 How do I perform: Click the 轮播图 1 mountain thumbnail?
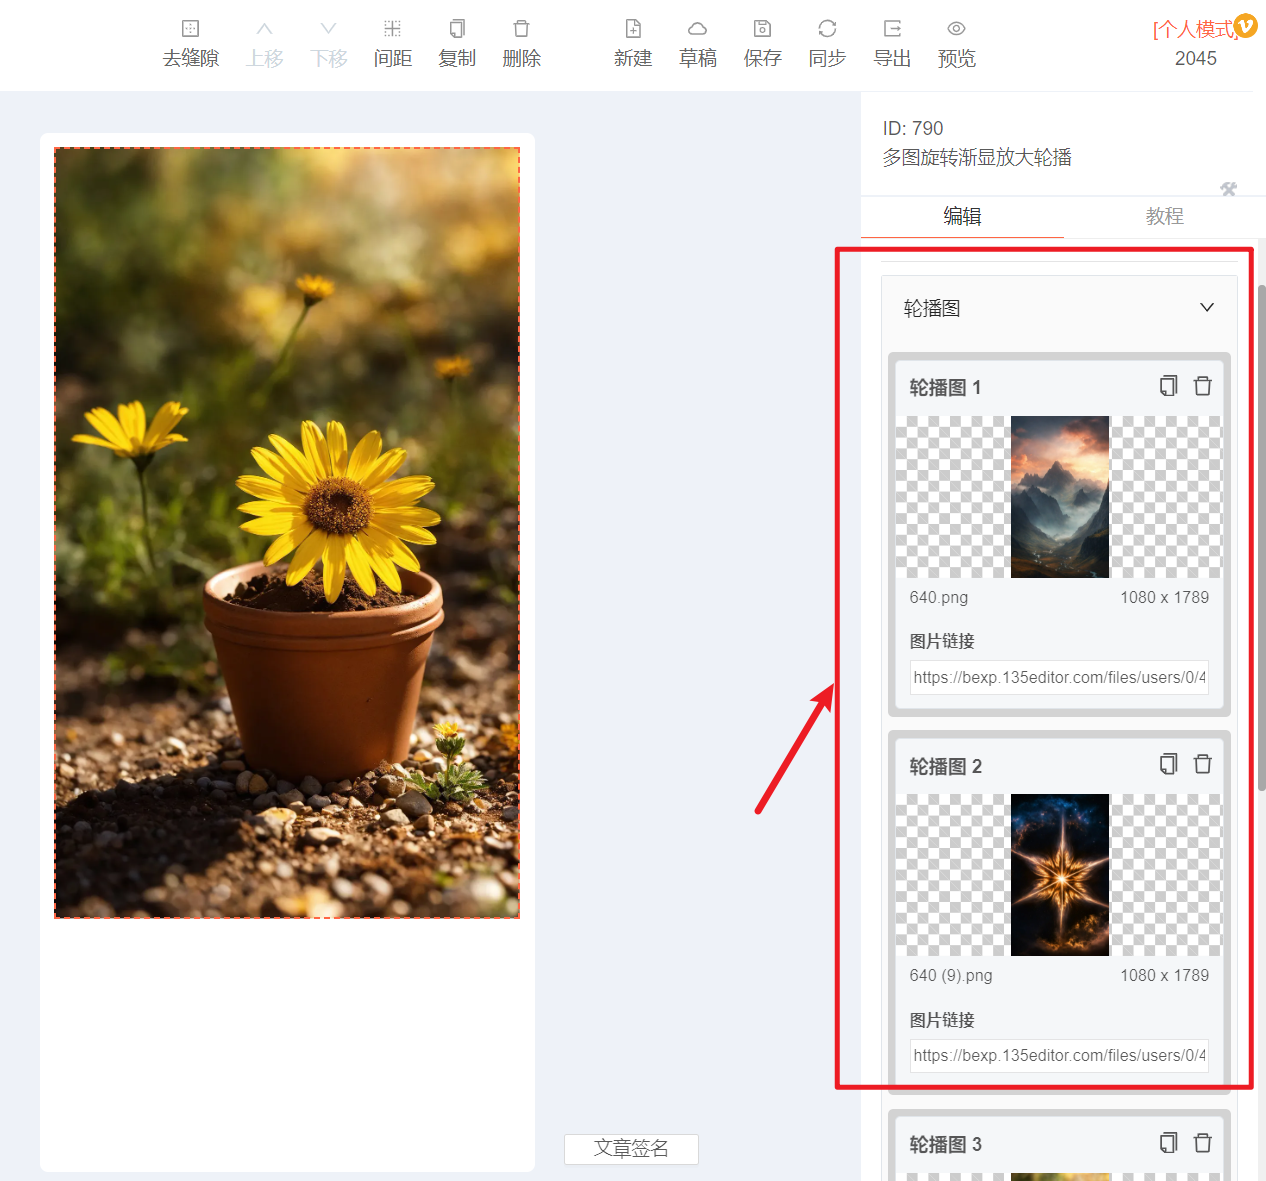[1060, 497]
